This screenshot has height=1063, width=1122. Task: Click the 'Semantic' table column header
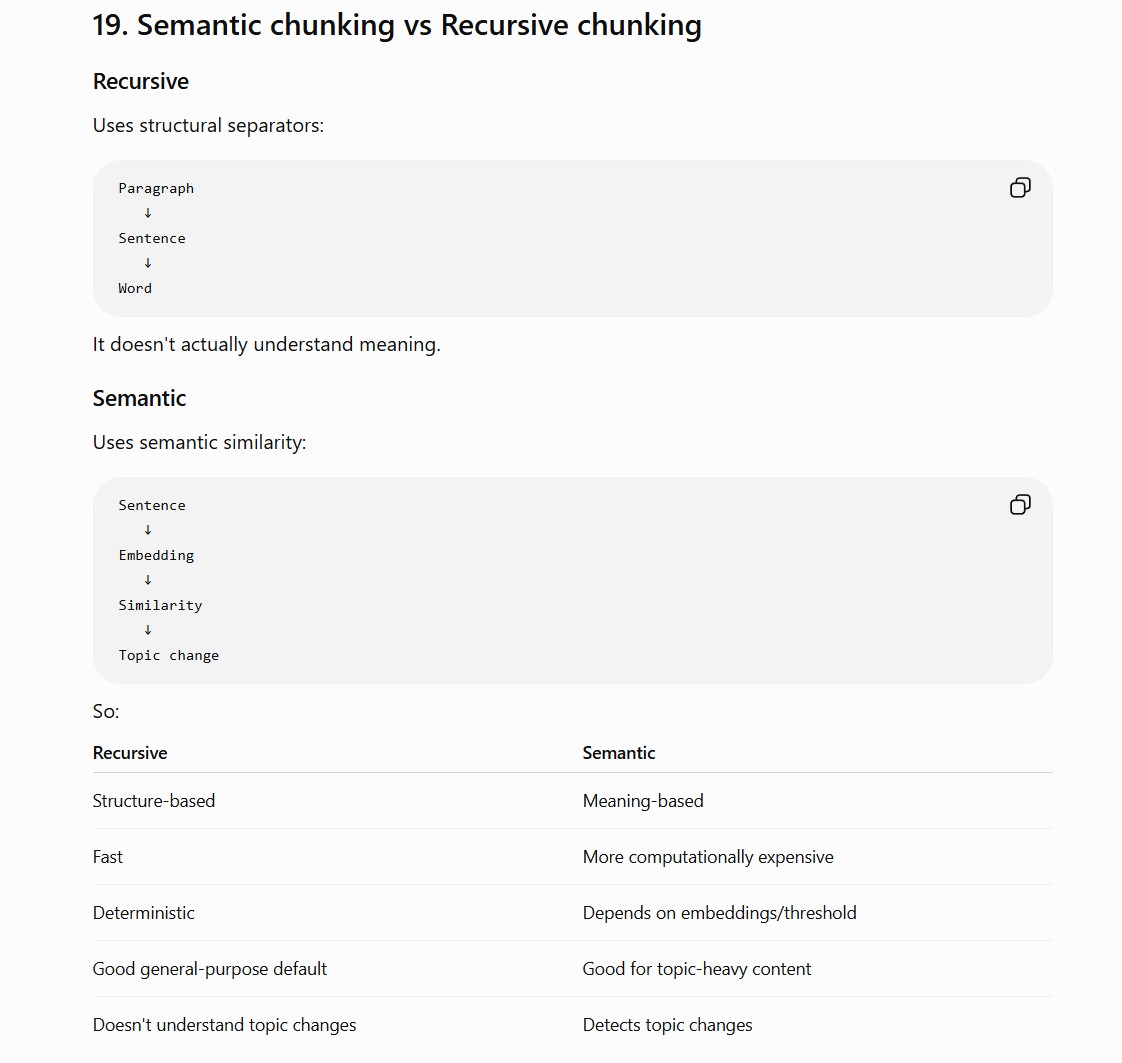pyautogui.click(x=619, y=753)
